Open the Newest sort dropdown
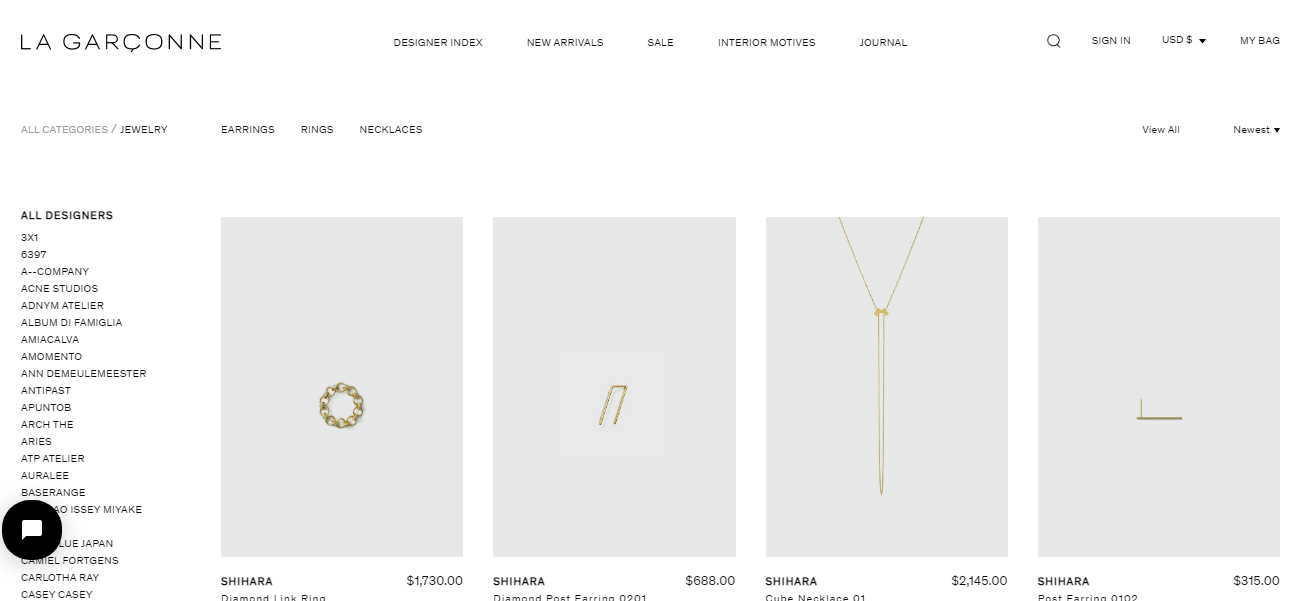 (1256, 130)
